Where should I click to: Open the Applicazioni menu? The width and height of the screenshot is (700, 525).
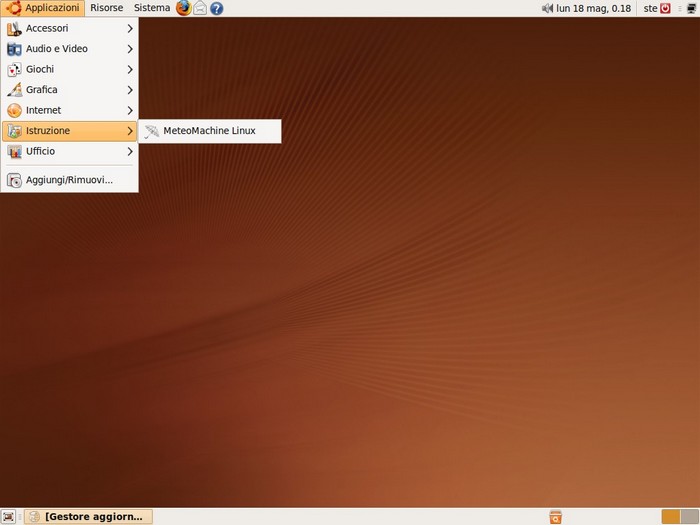[x=43, y=8]
